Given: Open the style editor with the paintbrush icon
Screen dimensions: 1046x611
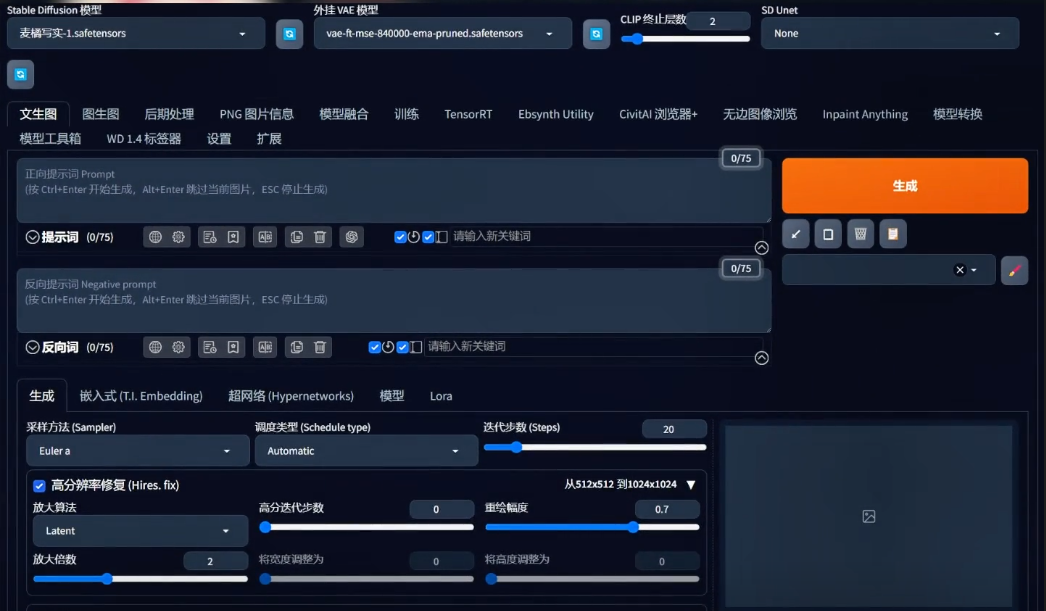Looking at the screenshot, I should (1014, 270).
